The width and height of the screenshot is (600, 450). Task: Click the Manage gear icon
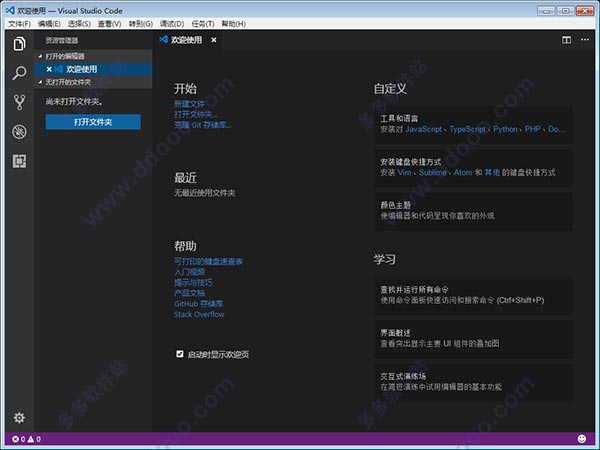point(20,417)
